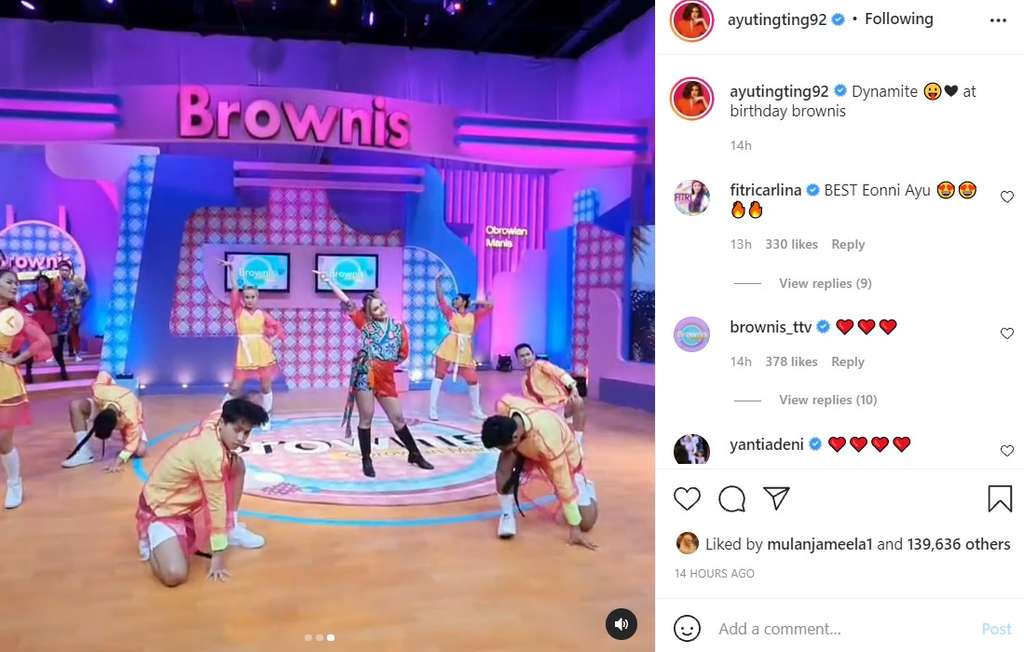Open ayutingting92 profile avatar at top
Image resolution: width=1024 pixels, height=652 pixels.
pos(692,20)
